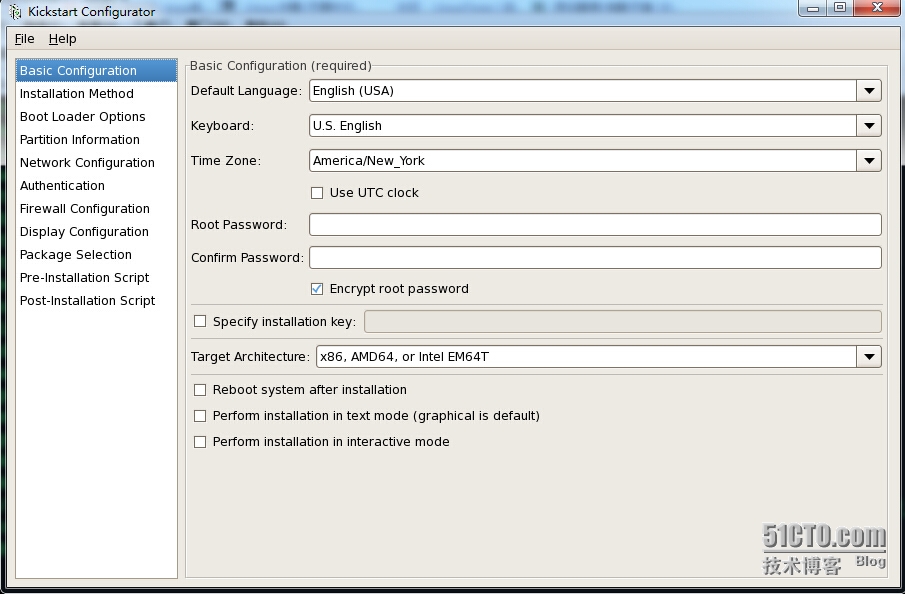Go to Boot Loader Options
Viewport: 905px width, 594px height.
(96, 117)
